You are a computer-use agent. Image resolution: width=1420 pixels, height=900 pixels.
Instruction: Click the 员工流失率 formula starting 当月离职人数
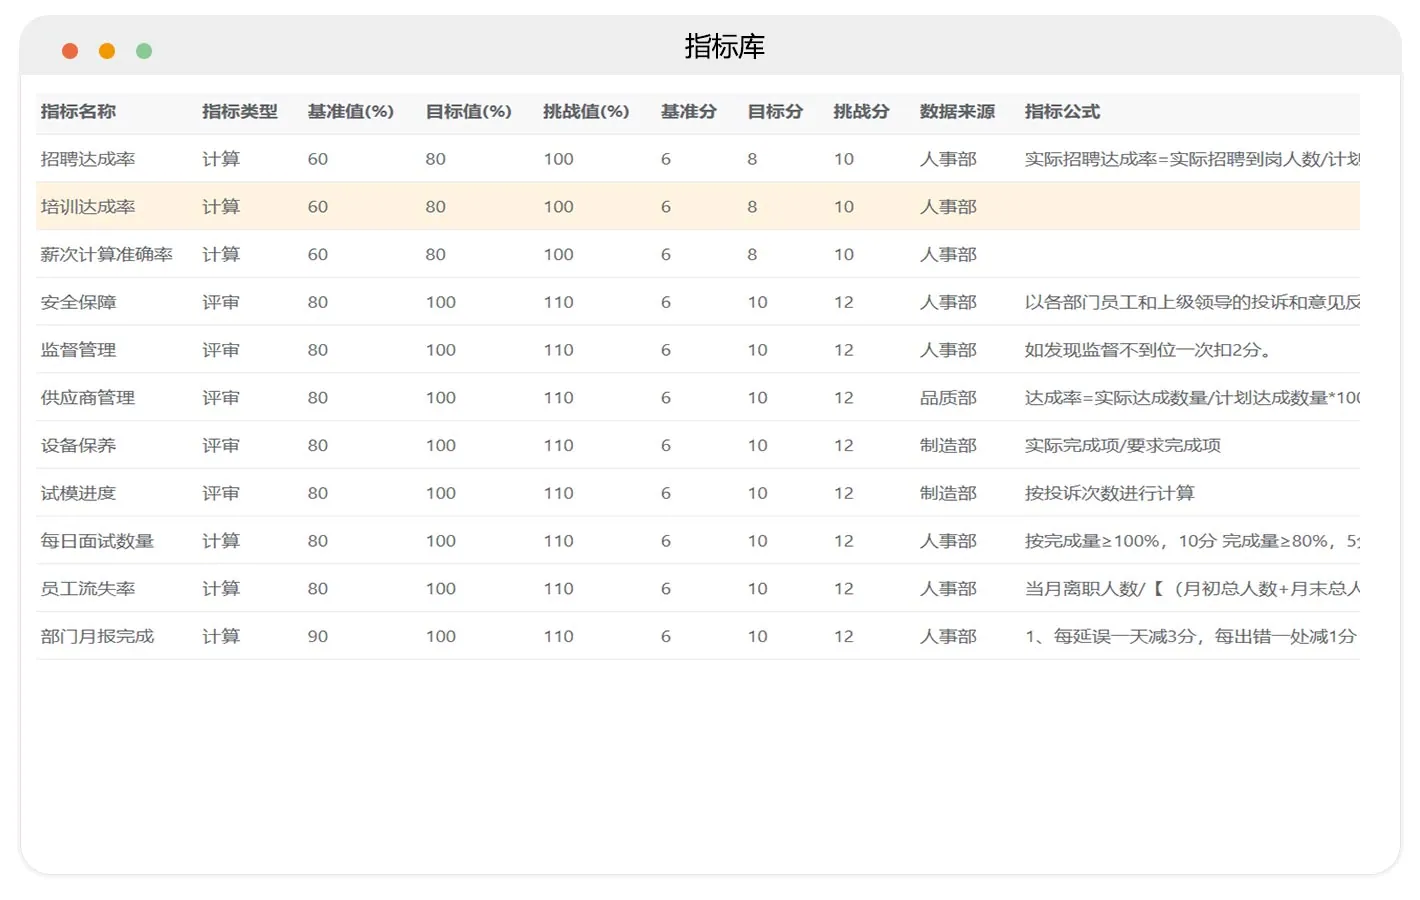coord(1192,589)
